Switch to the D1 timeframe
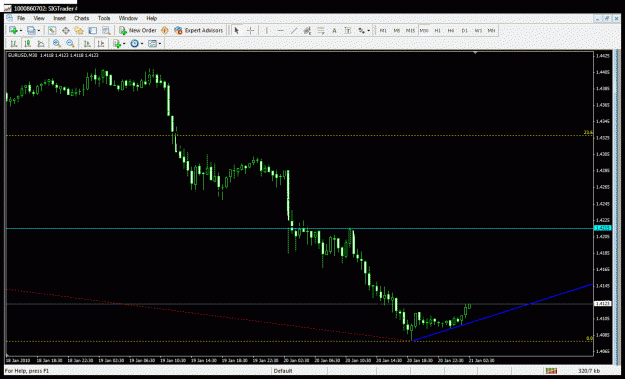625x379 pixels. [464, 30]
